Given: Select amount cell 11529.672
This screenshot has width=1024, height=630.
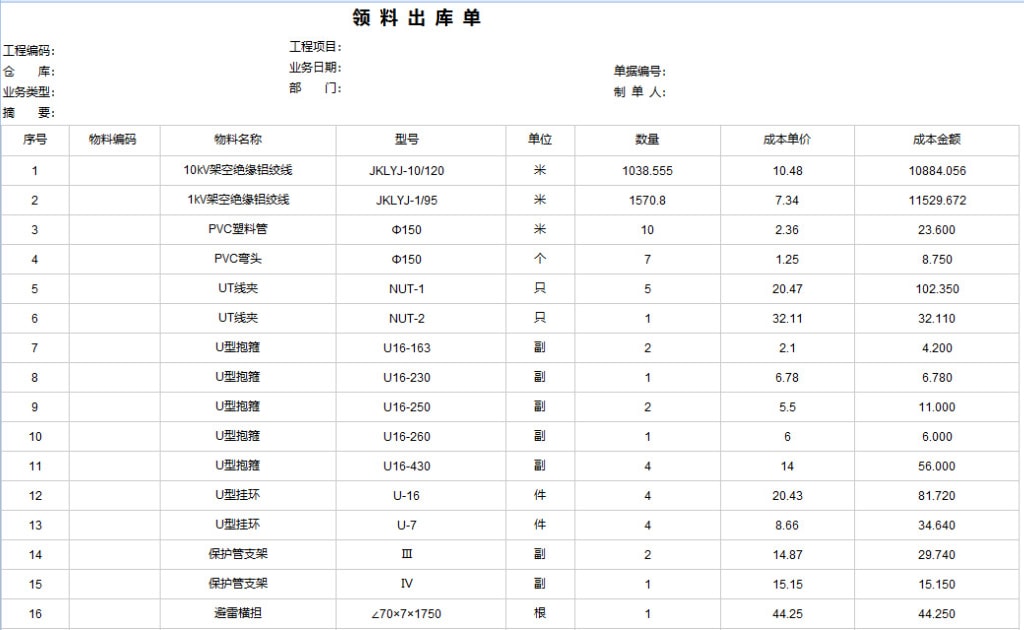Looking at the screenshot, I should (x=936, y=200).
